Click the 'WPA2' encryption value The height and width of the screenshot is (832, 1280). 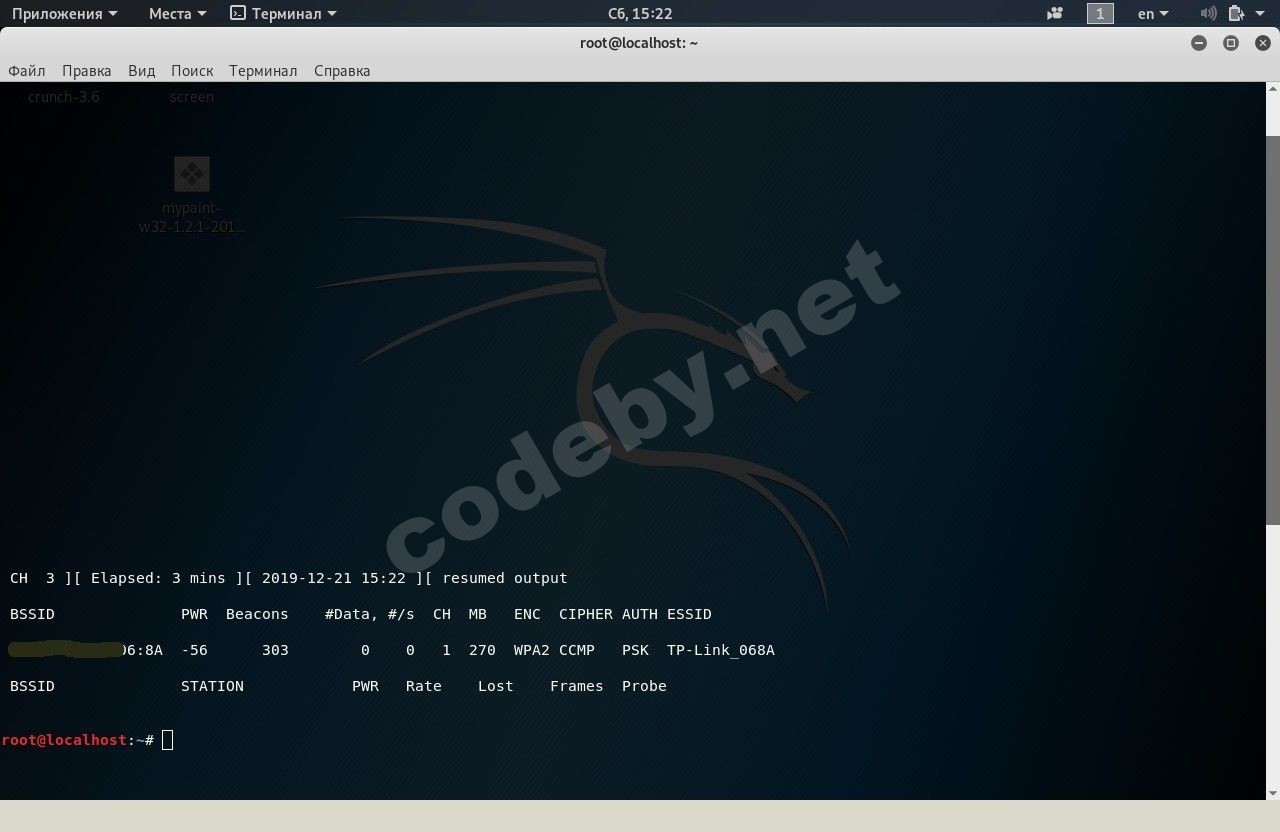pos(532,650)
